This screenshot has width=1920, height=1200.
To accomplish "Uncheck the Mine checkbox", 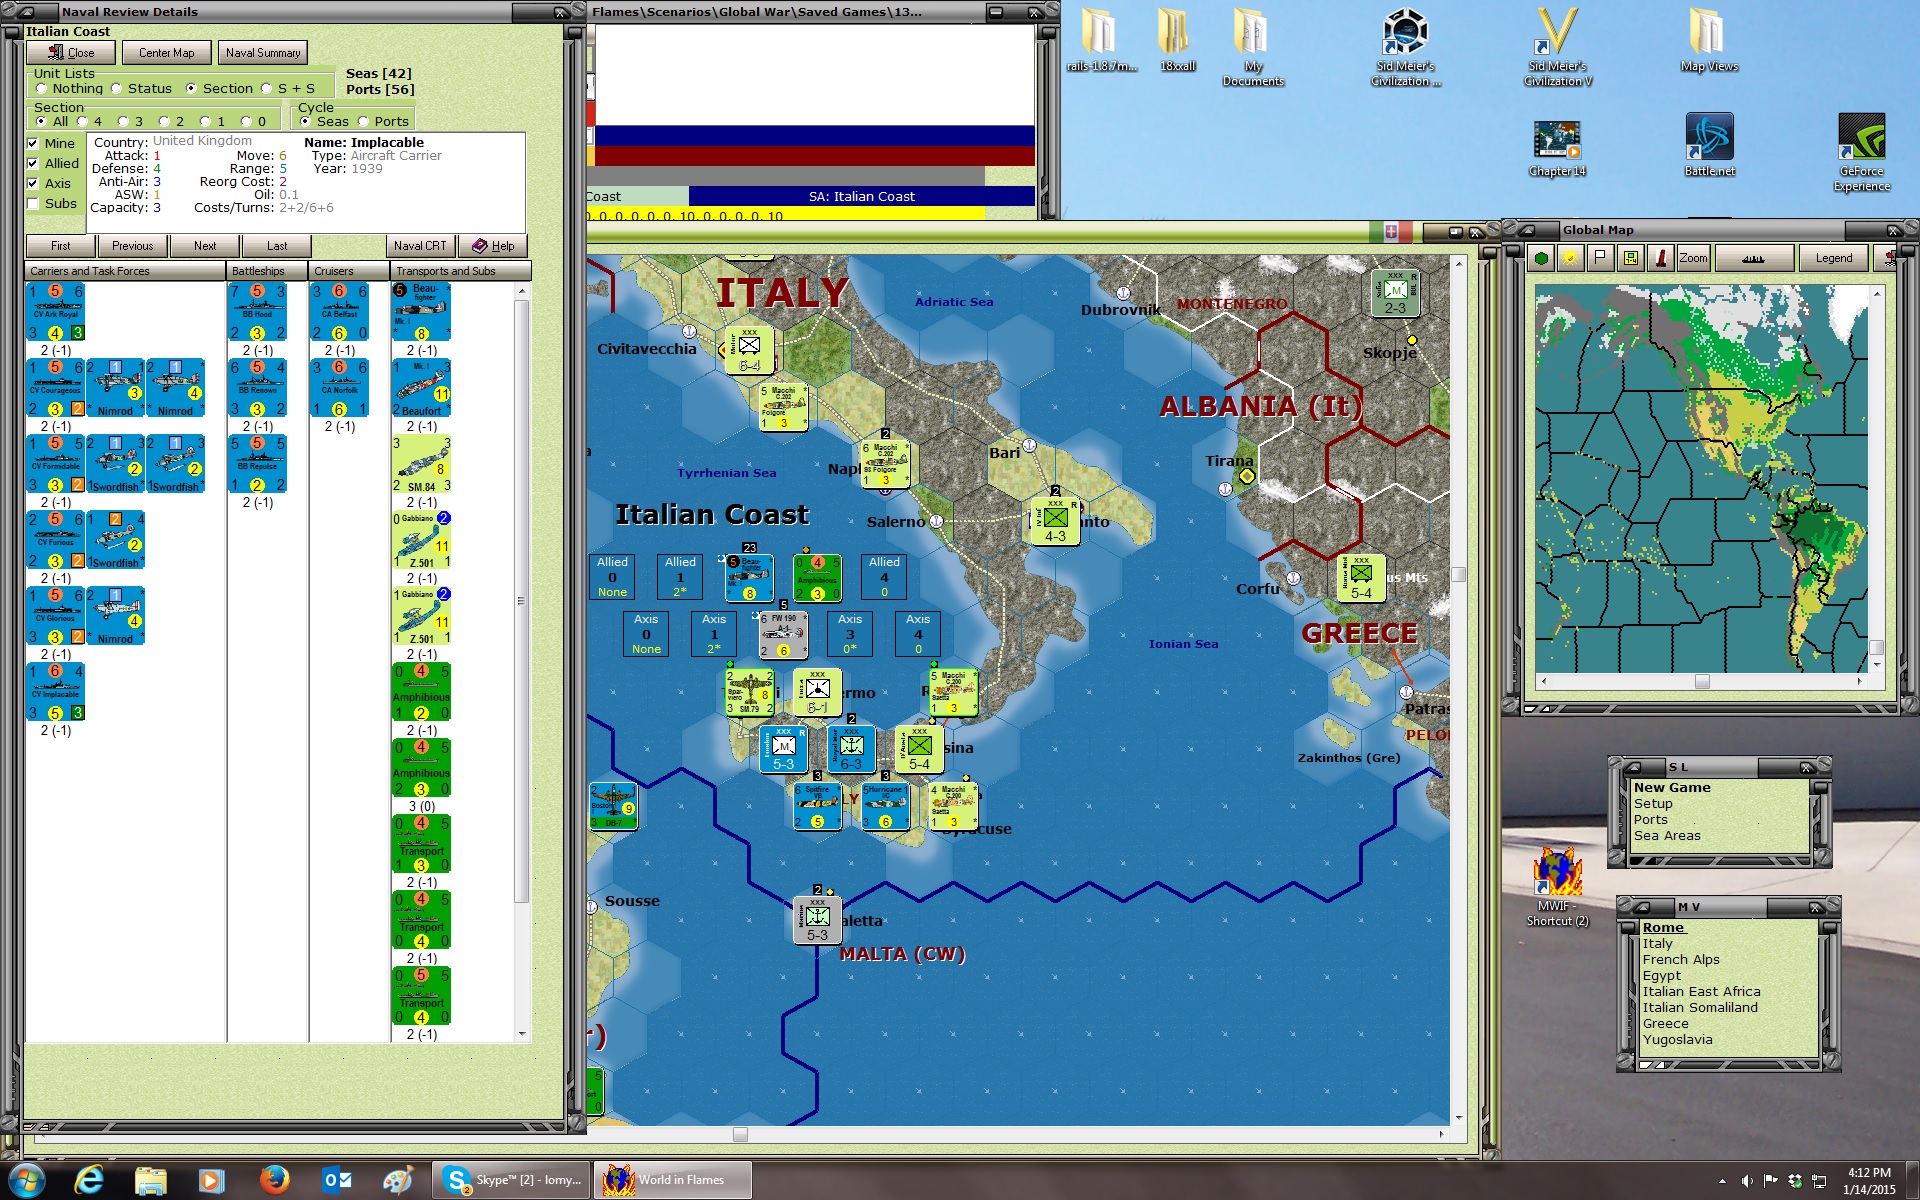I will (33, 143).
